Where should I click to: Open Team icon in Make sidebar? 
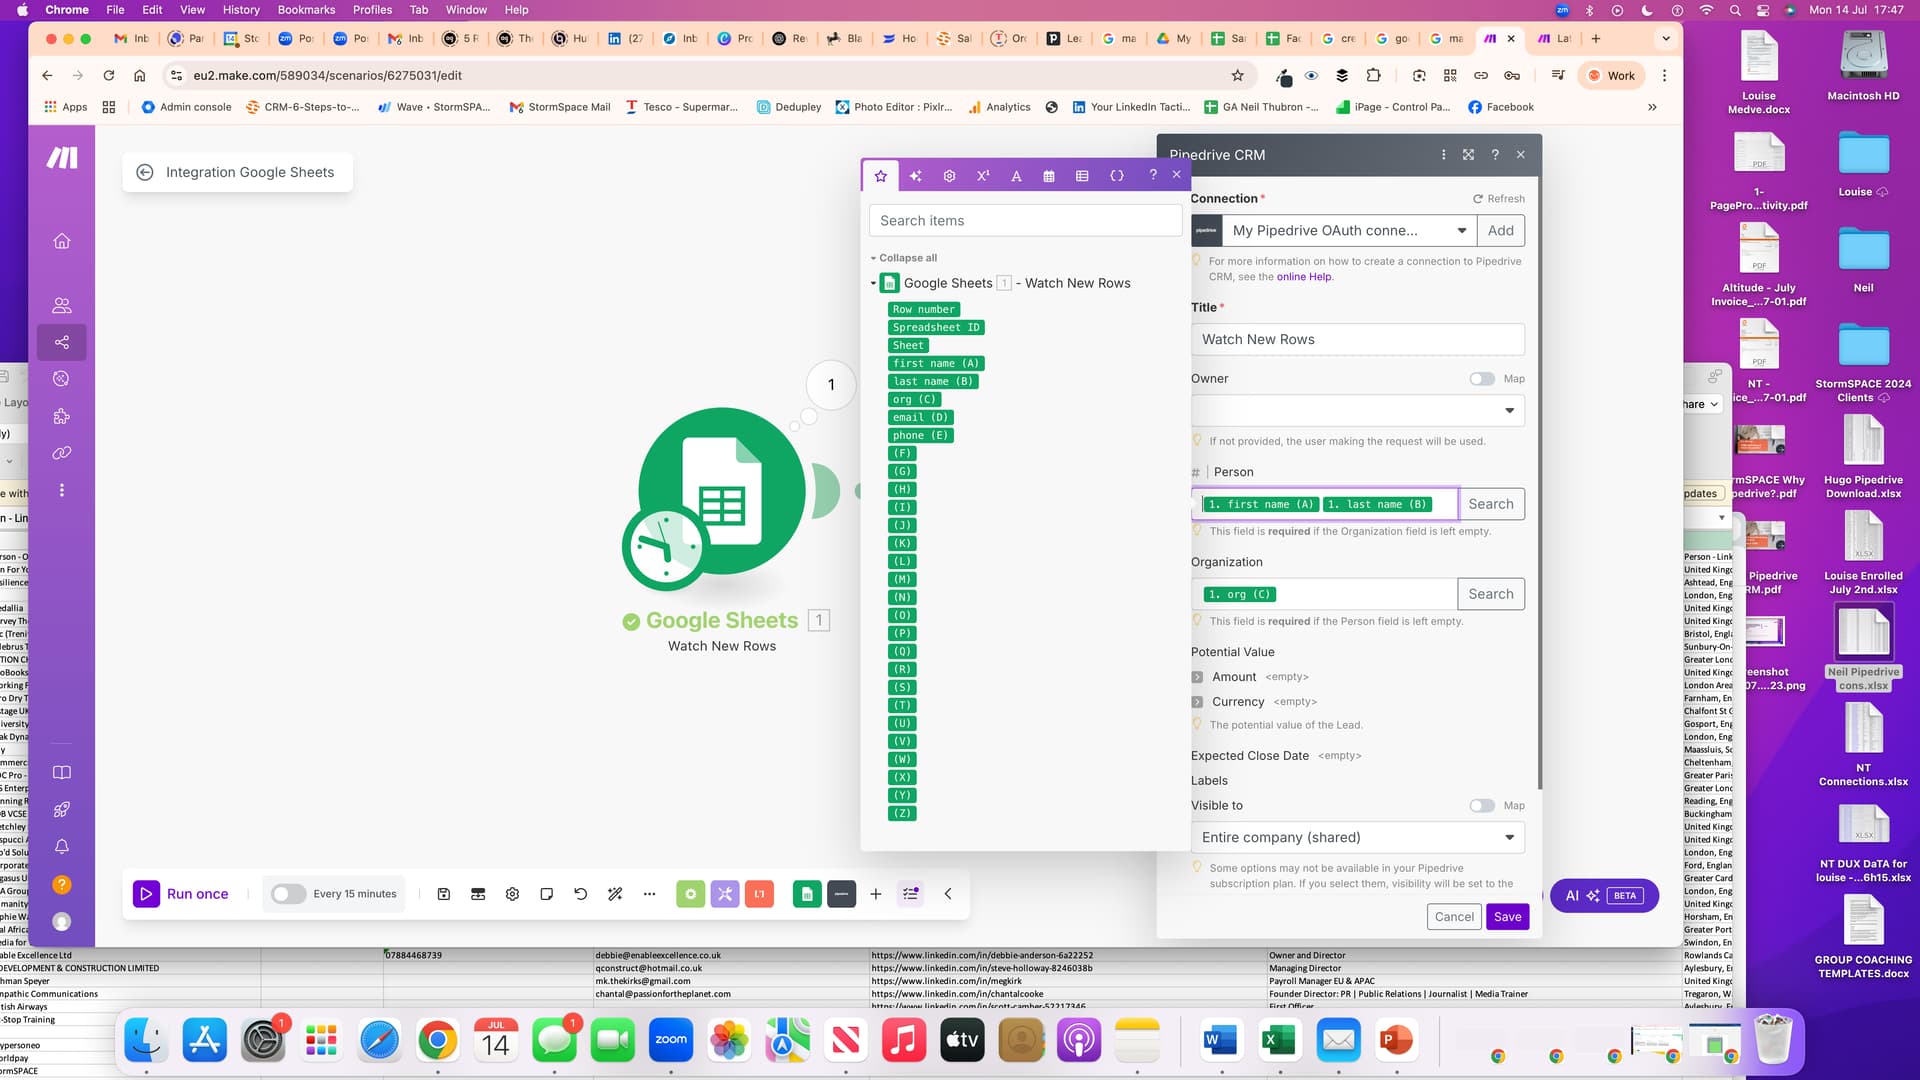(x=62, y=306)
